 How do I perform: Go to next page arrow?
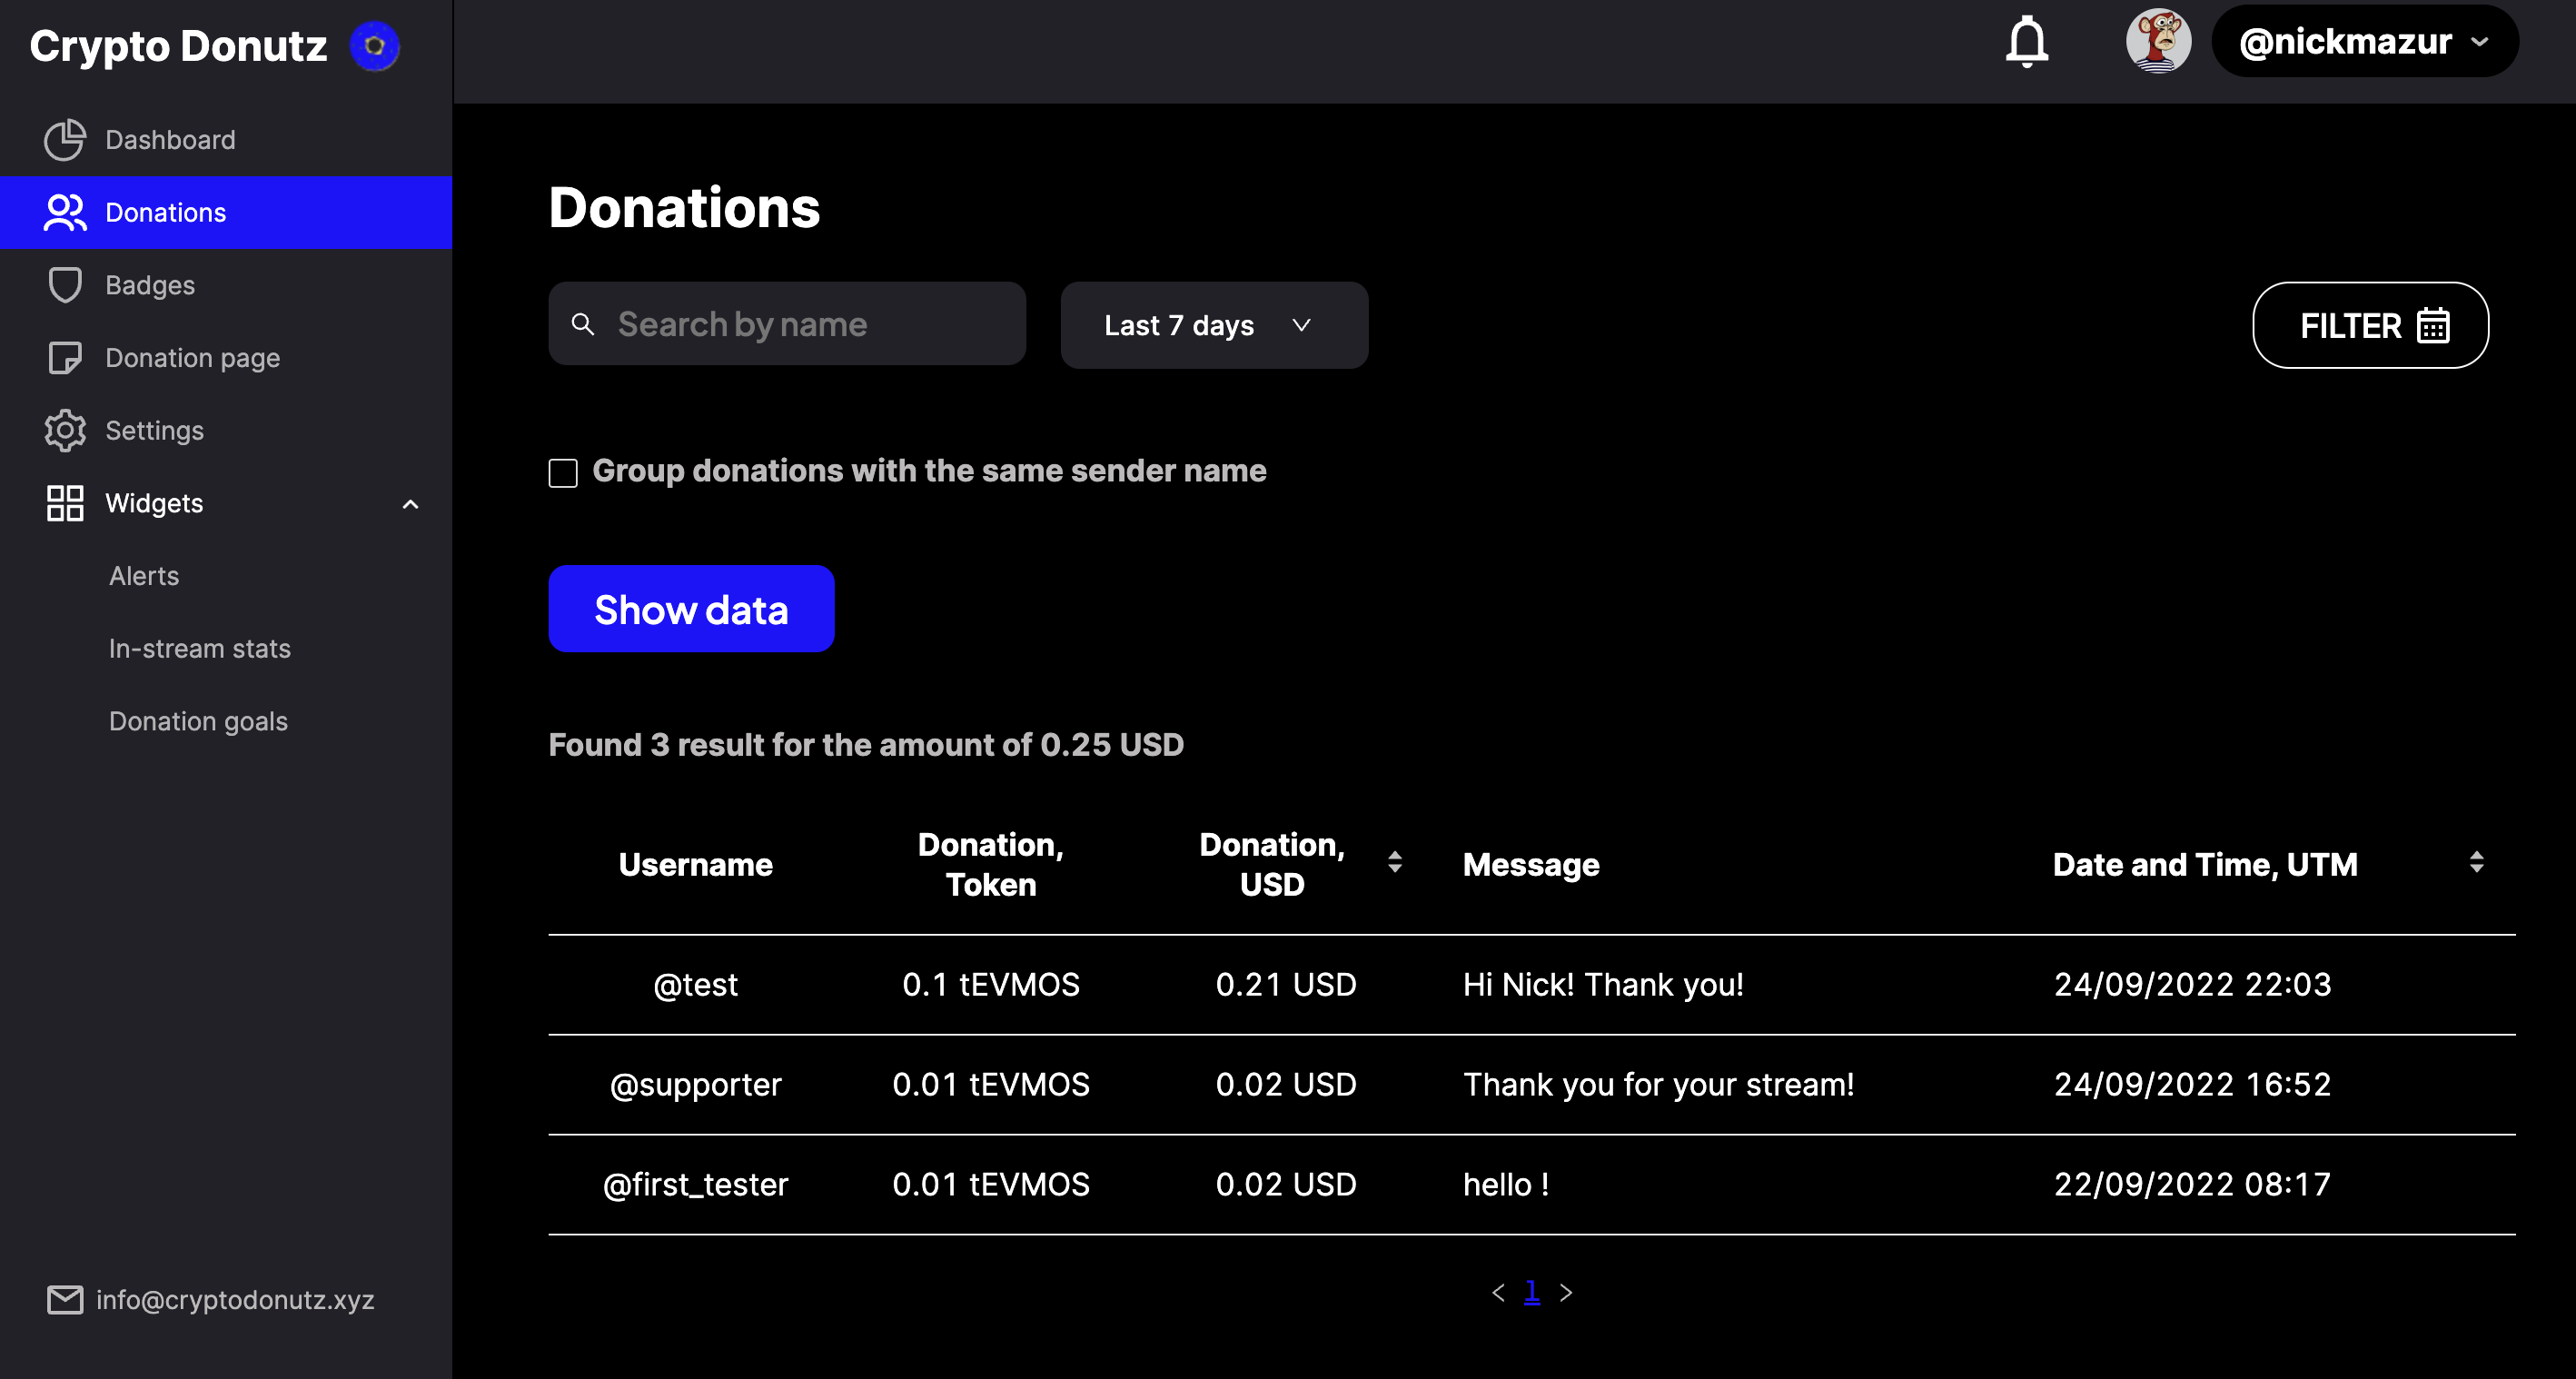[x=1566, y=1293]
